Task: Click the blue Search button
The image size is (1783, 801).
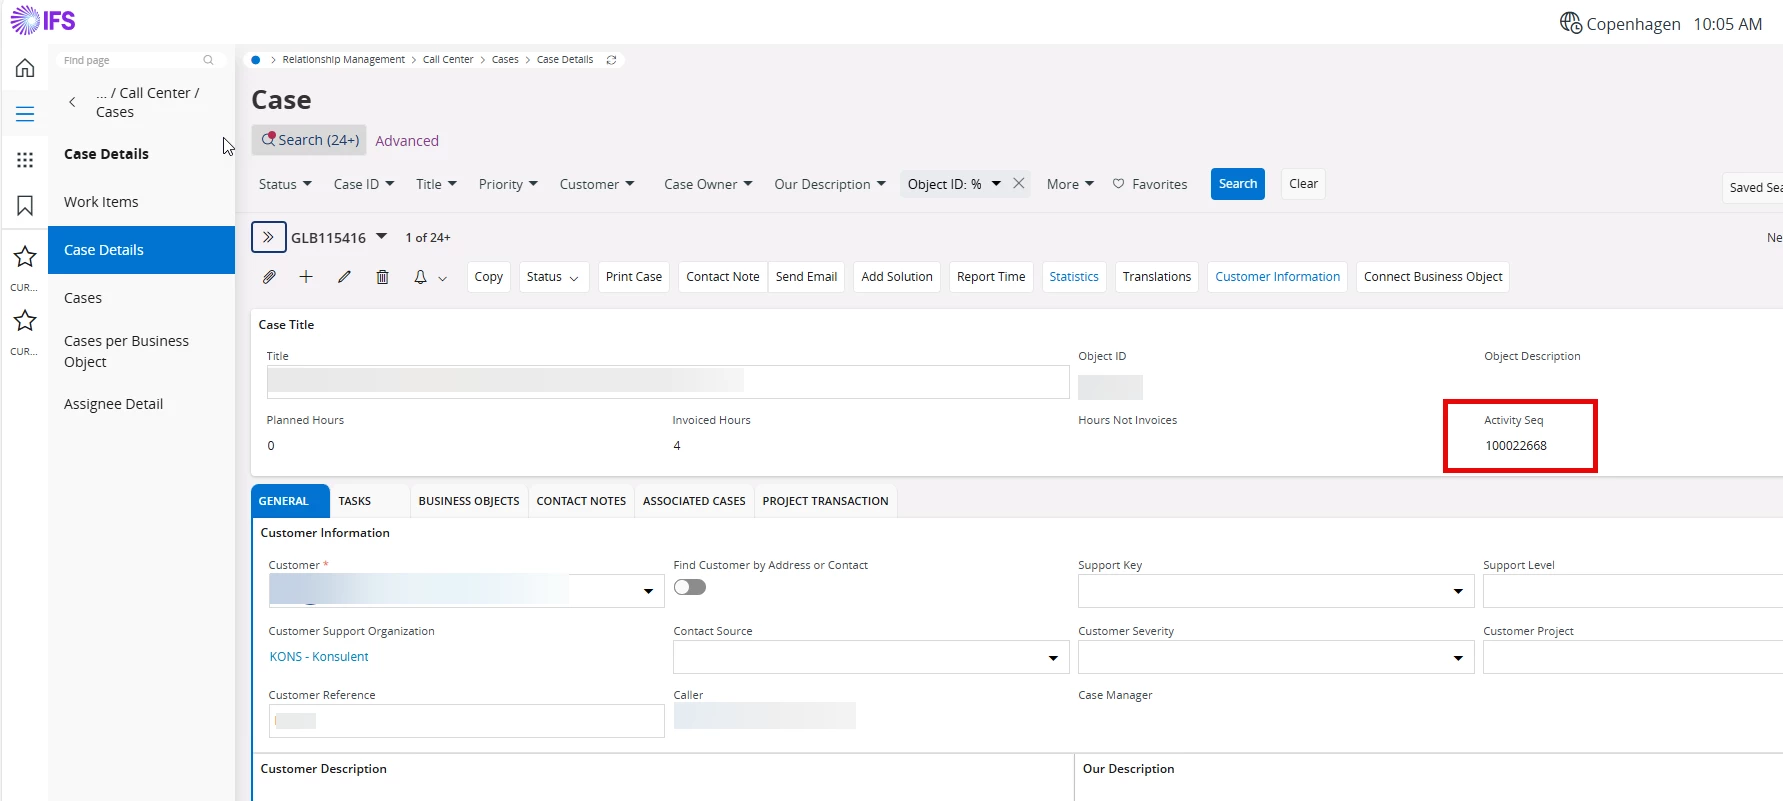Action: [x=1237, y=184]
